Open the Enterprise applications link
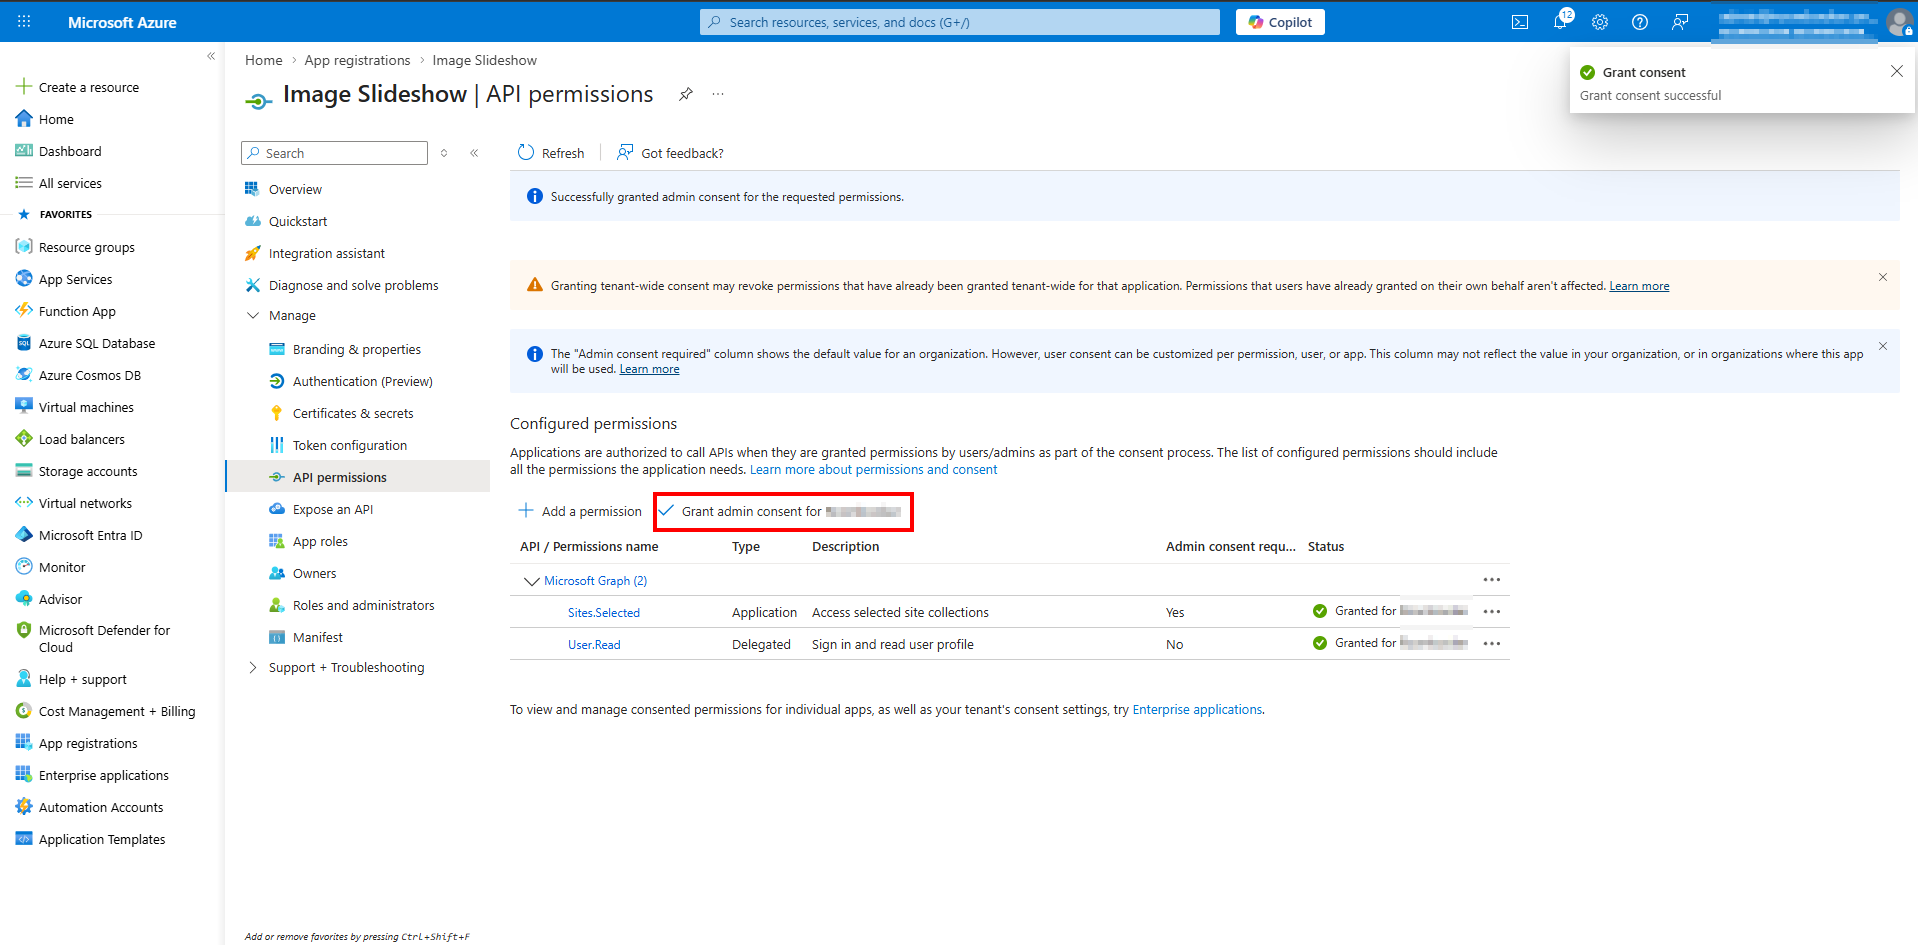This screenshot has height=945, width=1918. coord(1197,710)
